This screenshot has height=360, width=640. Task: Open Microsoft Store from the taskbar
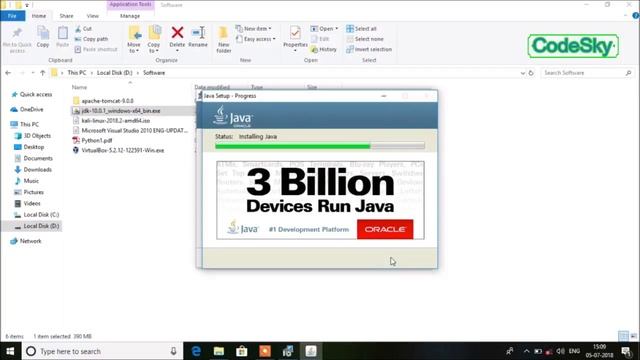click(x=242, y=351)
